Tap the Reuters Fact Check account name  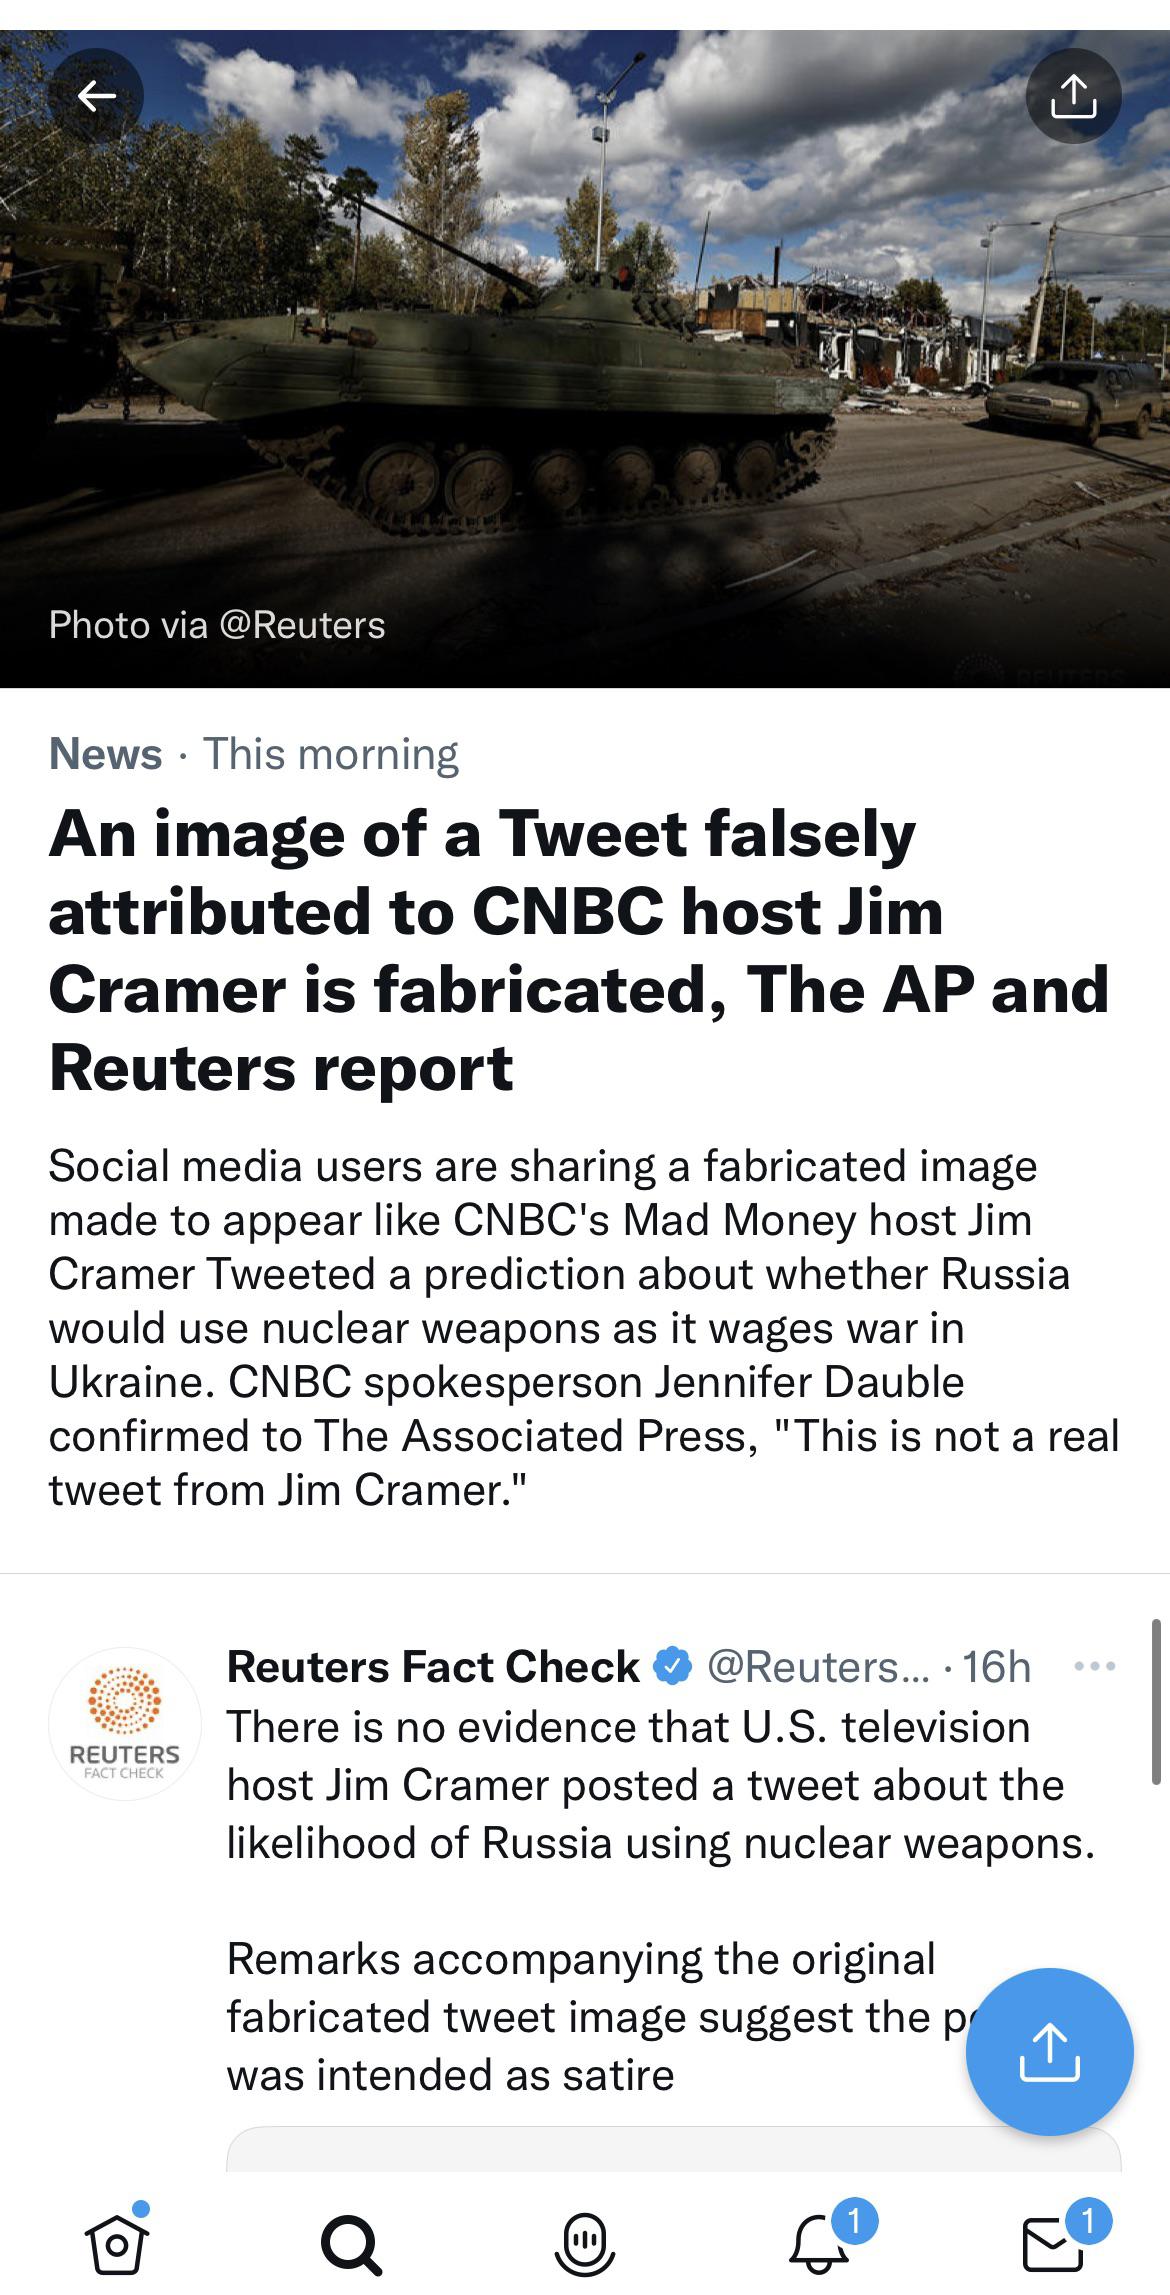[x=432, y=1667]
